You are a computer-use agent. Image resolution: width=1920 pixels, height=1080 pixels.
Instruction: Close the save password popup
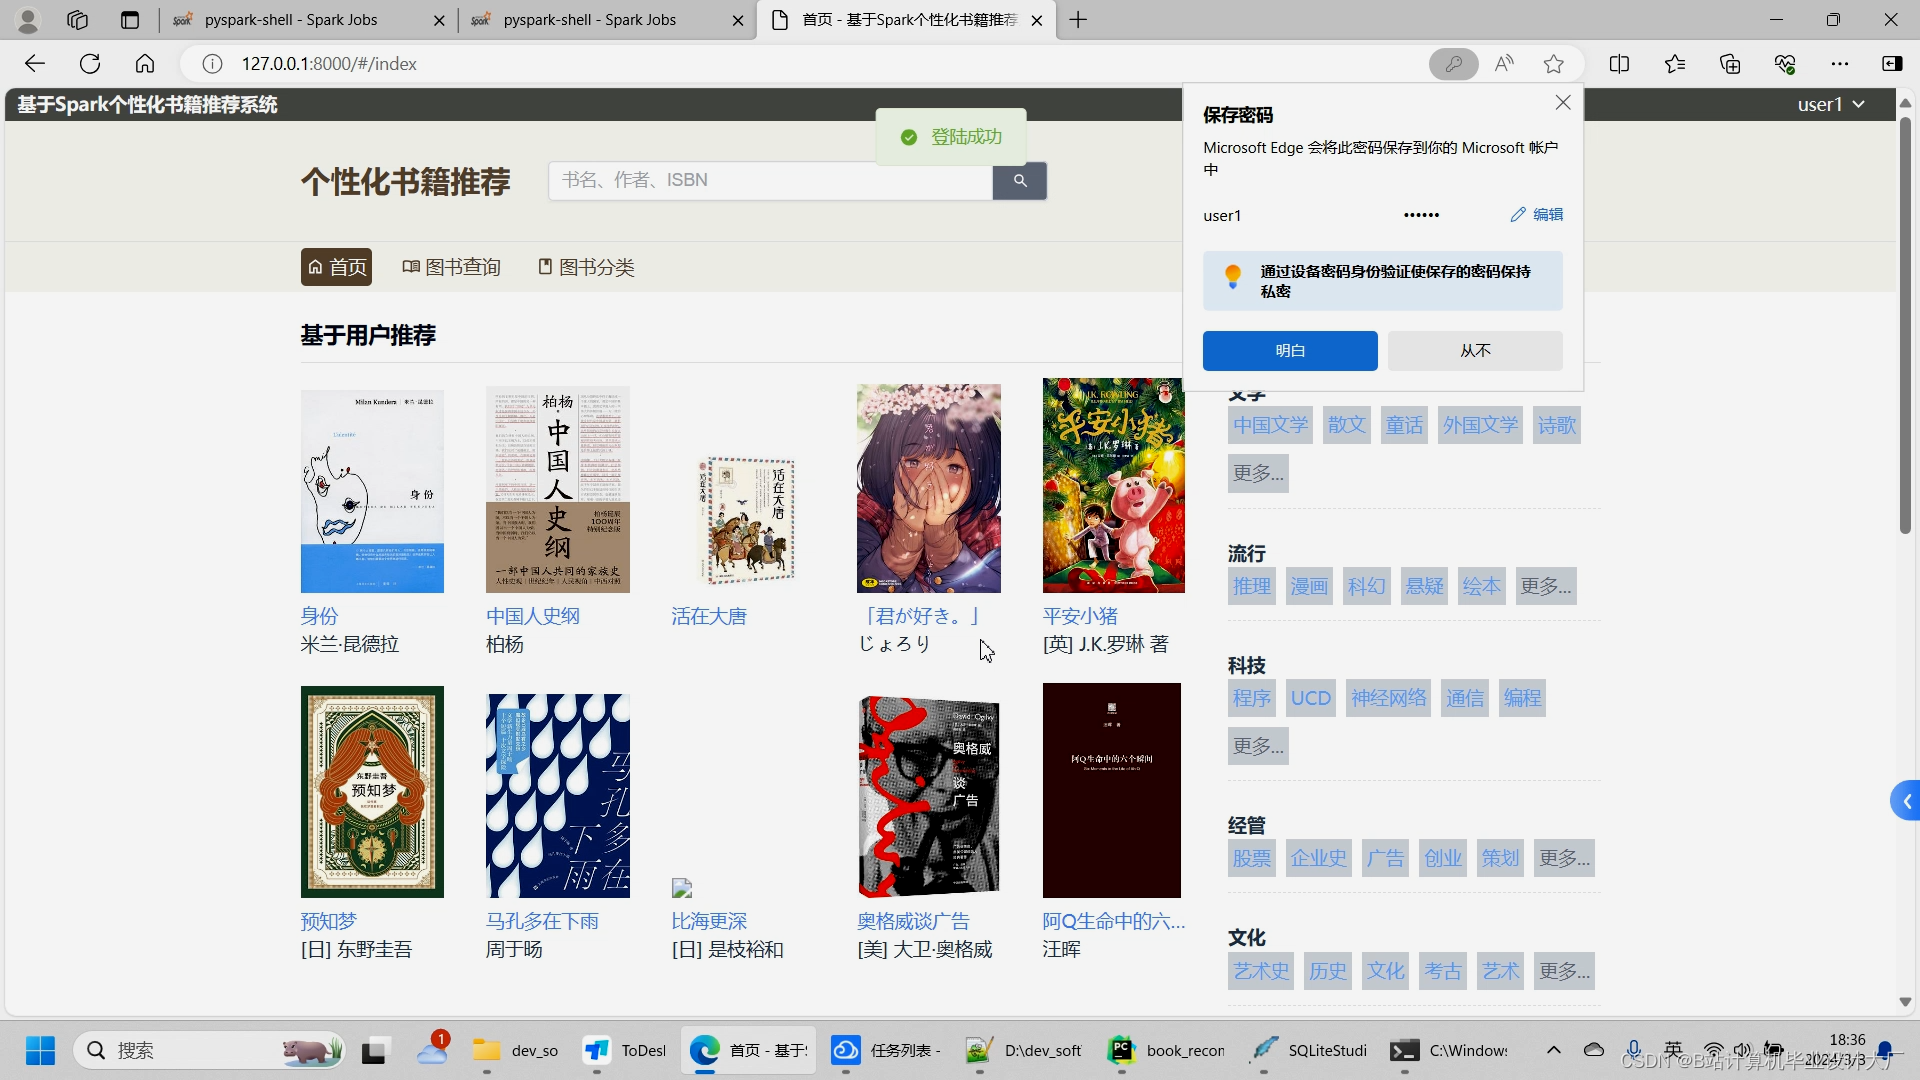pos(1563,103)
